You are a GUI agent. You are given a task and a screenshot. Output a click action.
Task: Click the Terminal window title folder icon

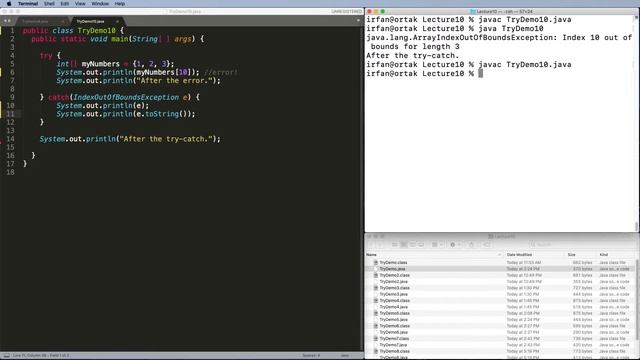tap(473, 11)
